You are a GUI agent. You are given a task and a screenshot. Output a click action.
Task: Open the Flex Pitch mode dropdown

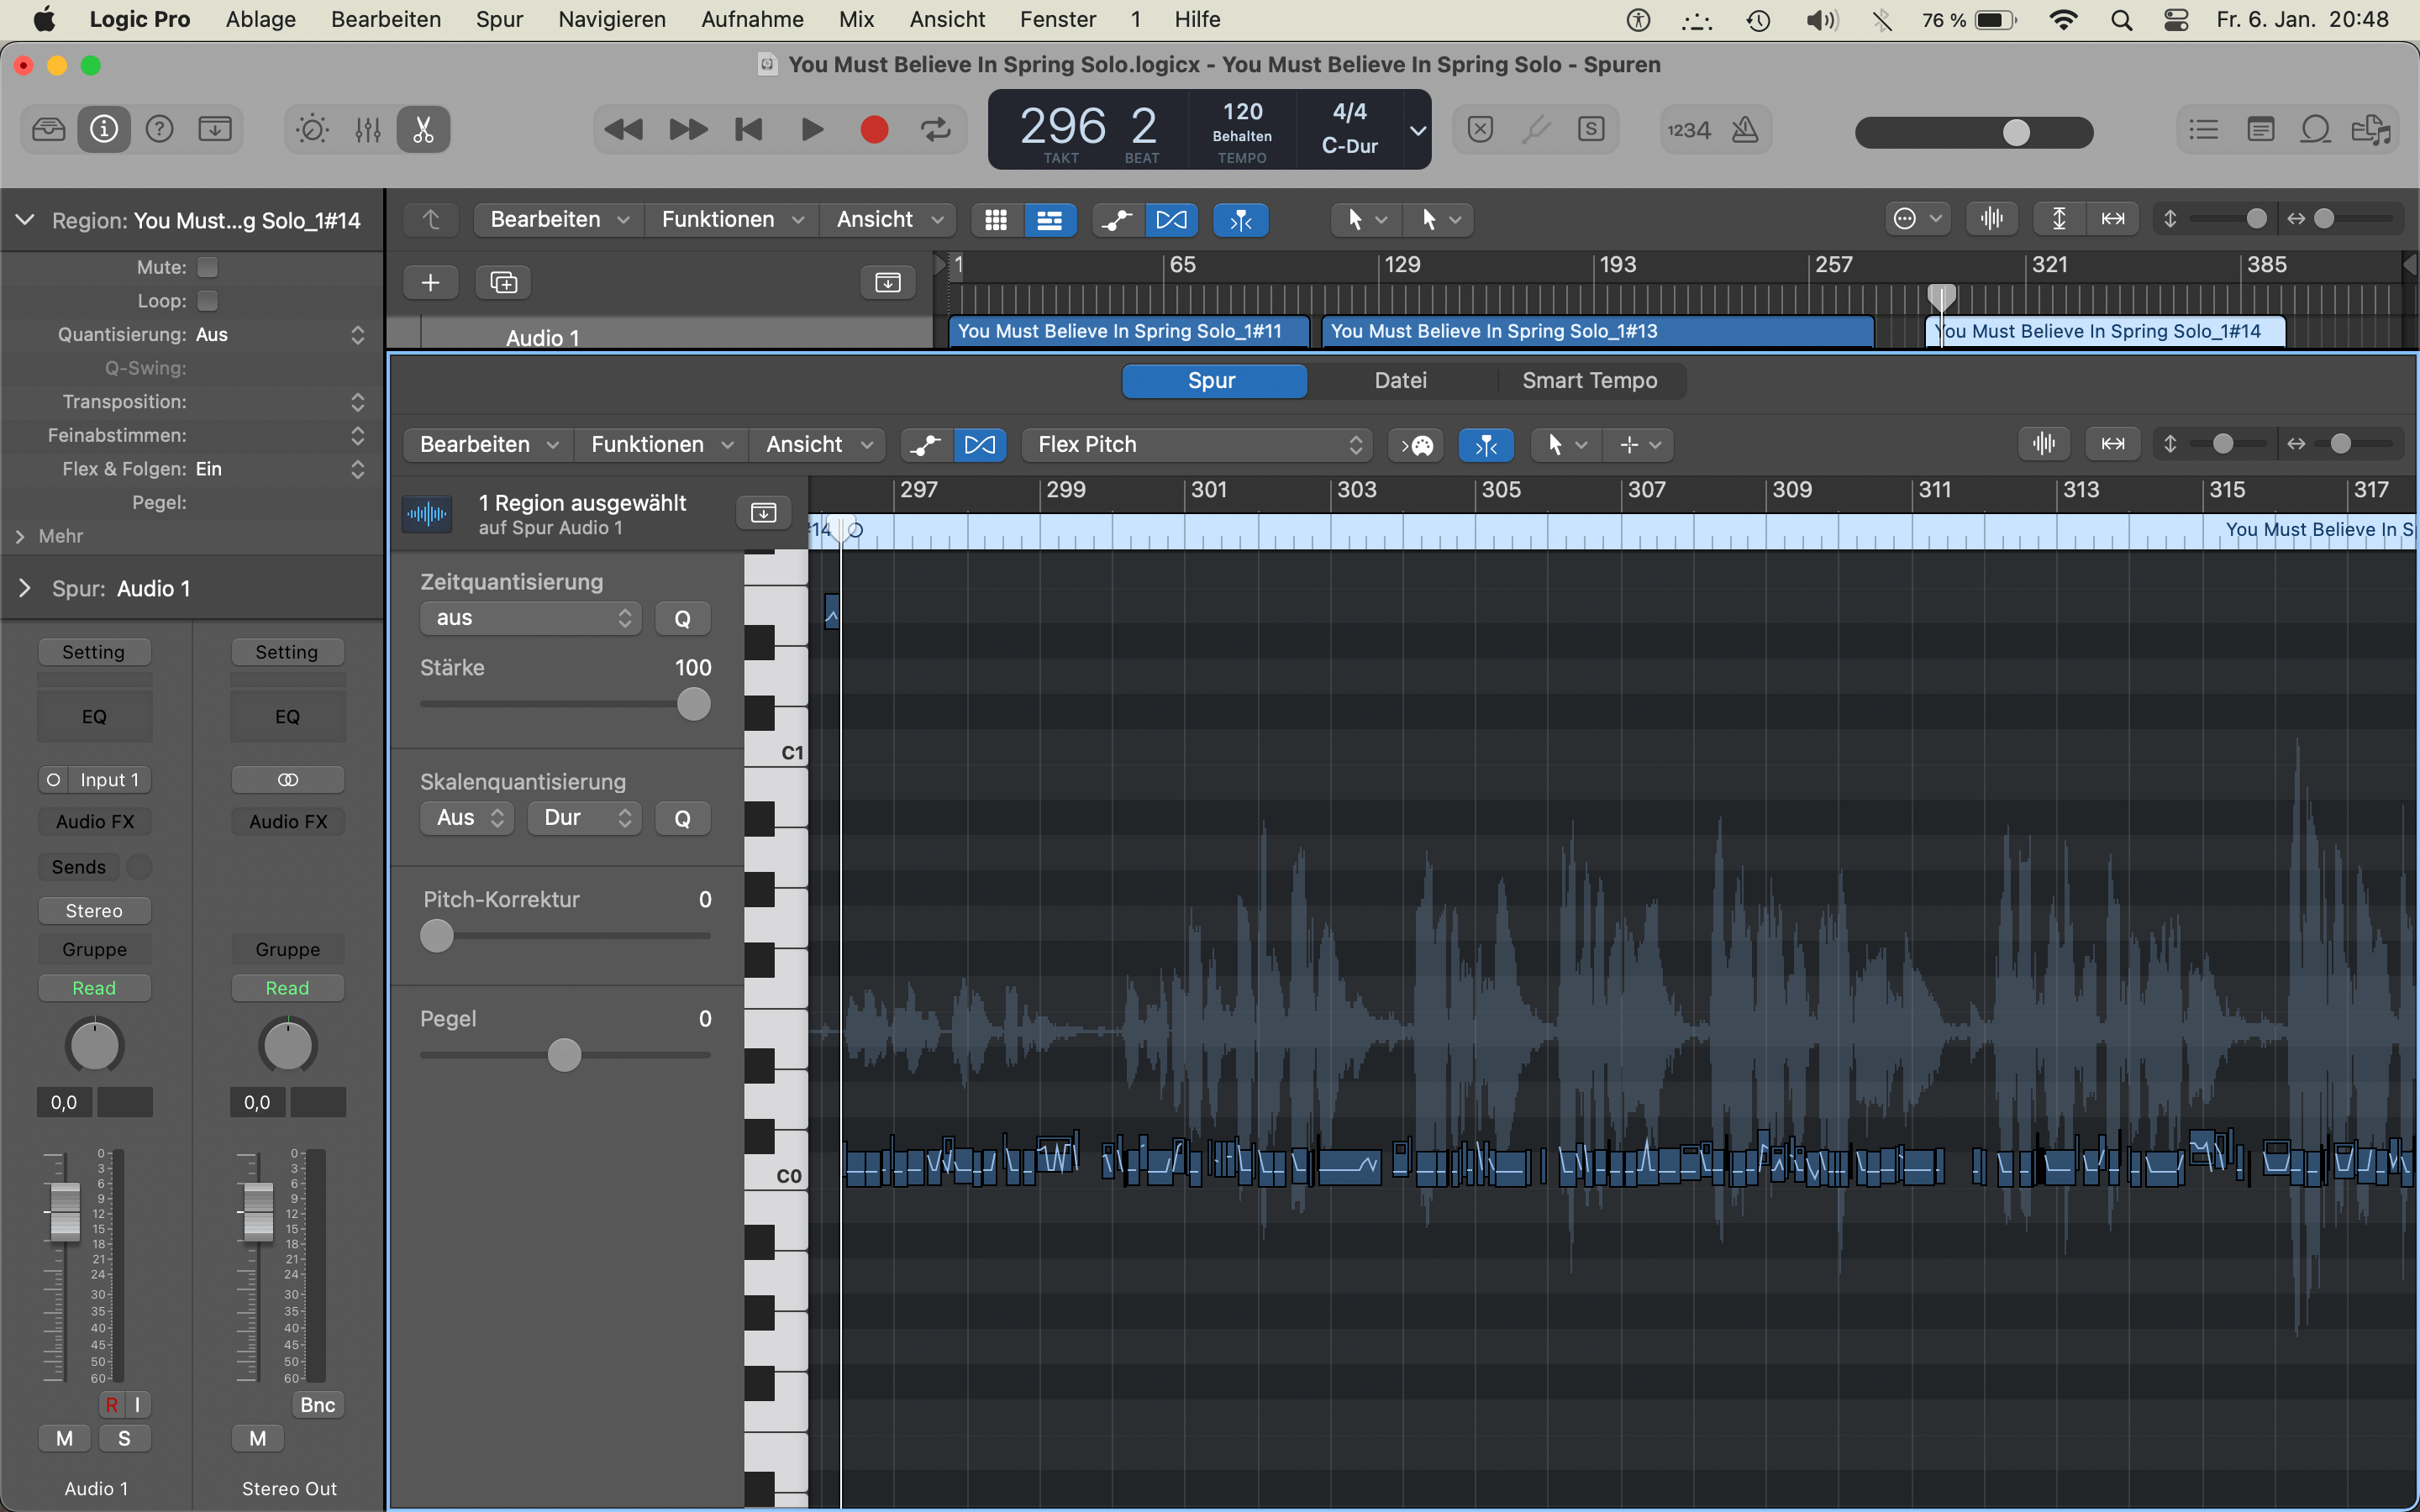(1196, 444)
